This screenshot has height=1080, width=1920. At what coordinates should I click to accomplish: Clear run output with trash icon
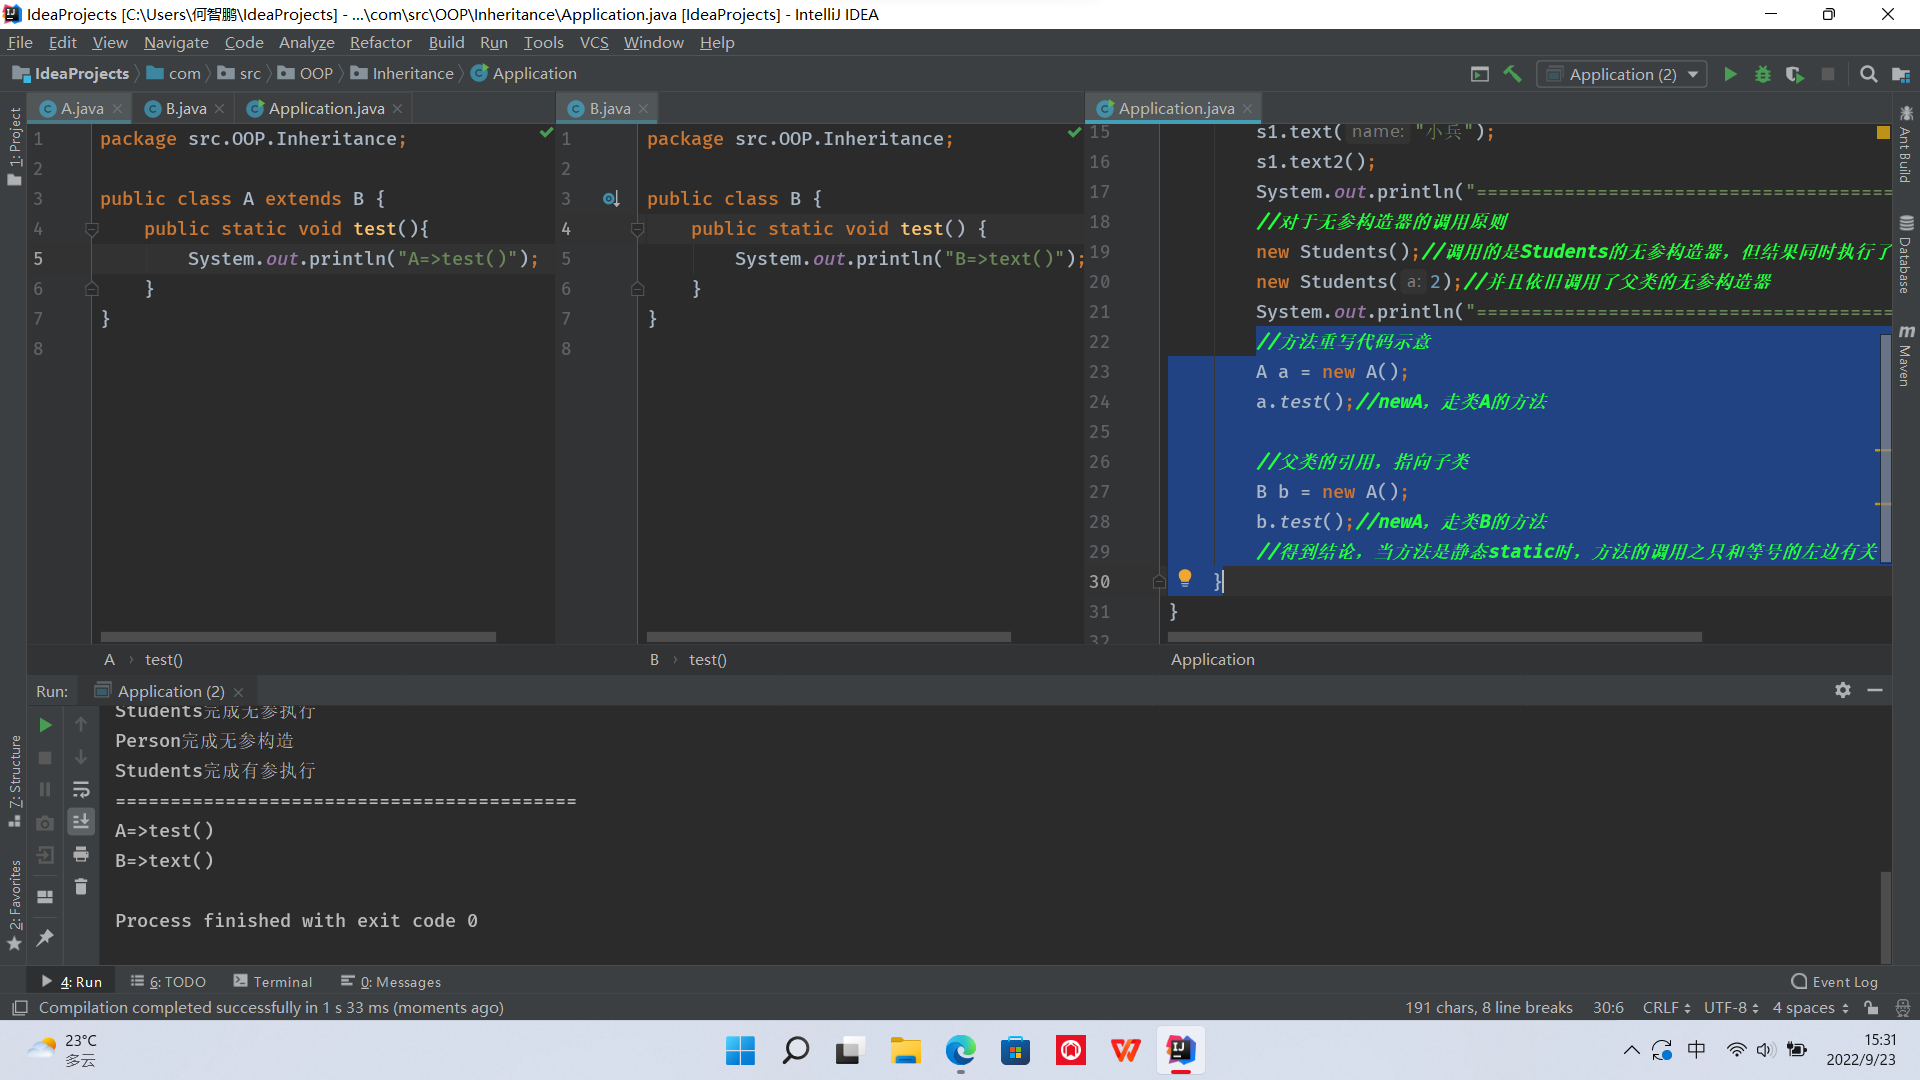point(81,887)
